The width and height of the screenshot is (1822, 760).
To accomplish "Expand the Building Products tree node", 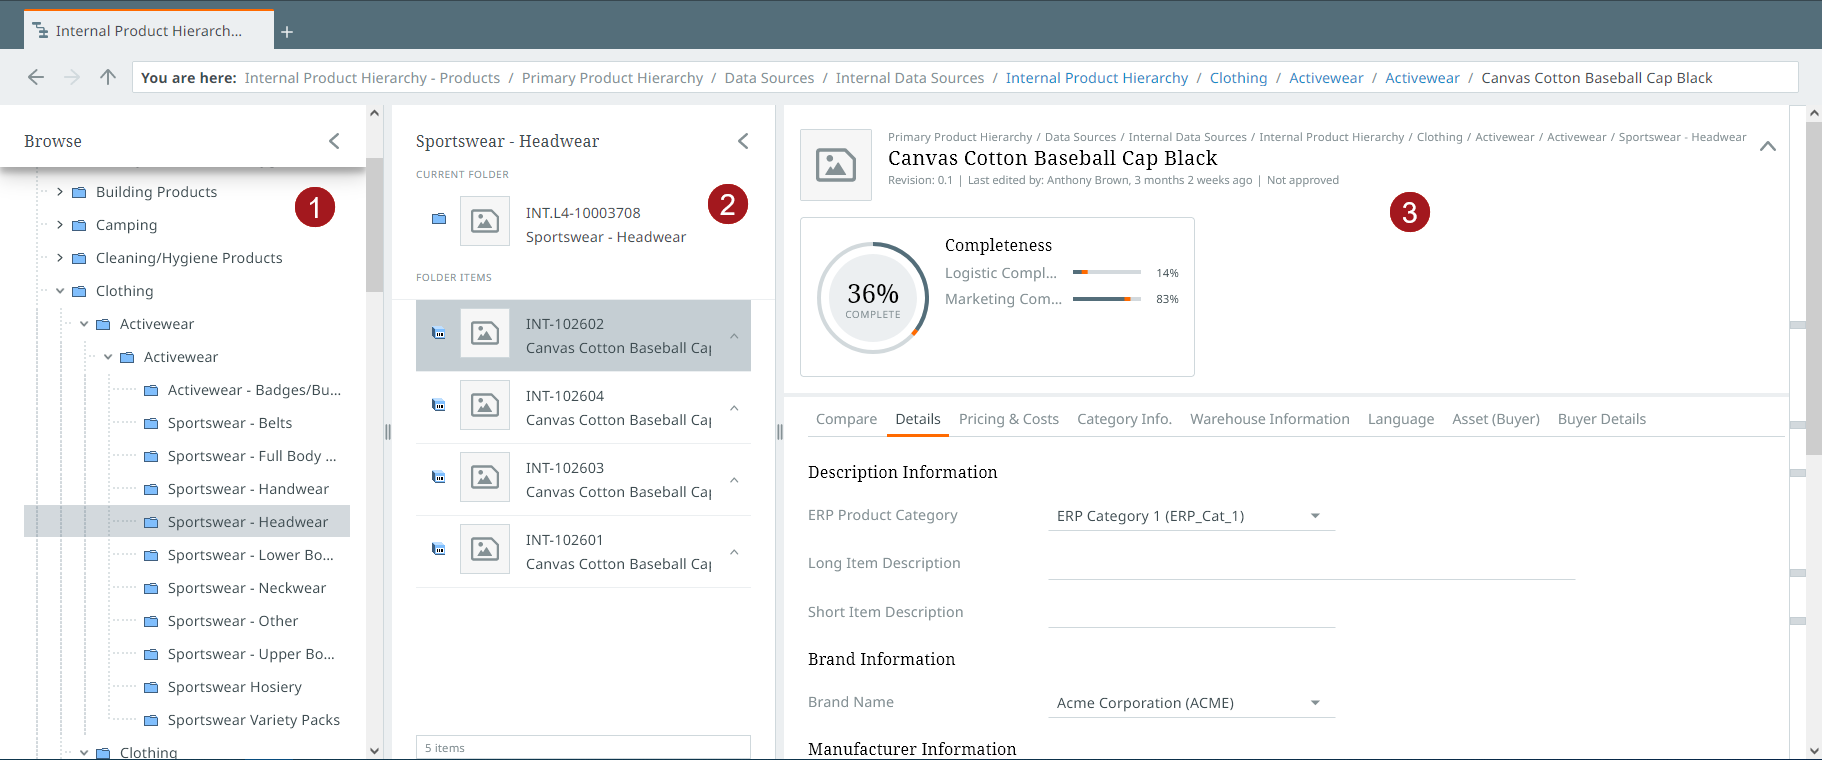I will (x=60, y=192).
